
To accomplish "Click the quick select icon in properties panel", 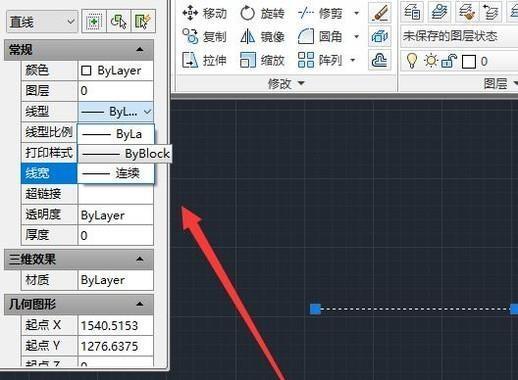I will (143, 22).
